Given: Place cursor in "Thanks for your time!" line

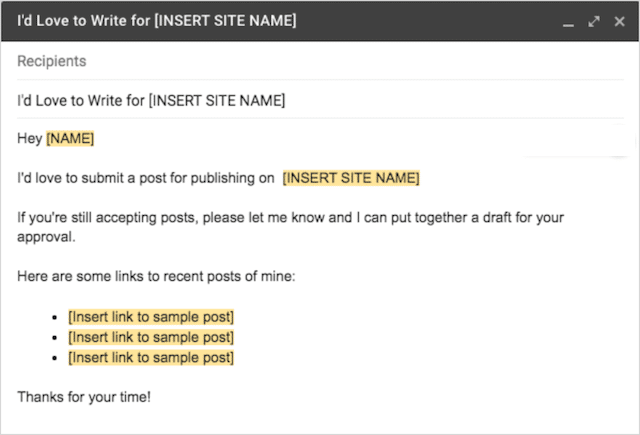Looking at the screenshot, I should click(84, 397).
